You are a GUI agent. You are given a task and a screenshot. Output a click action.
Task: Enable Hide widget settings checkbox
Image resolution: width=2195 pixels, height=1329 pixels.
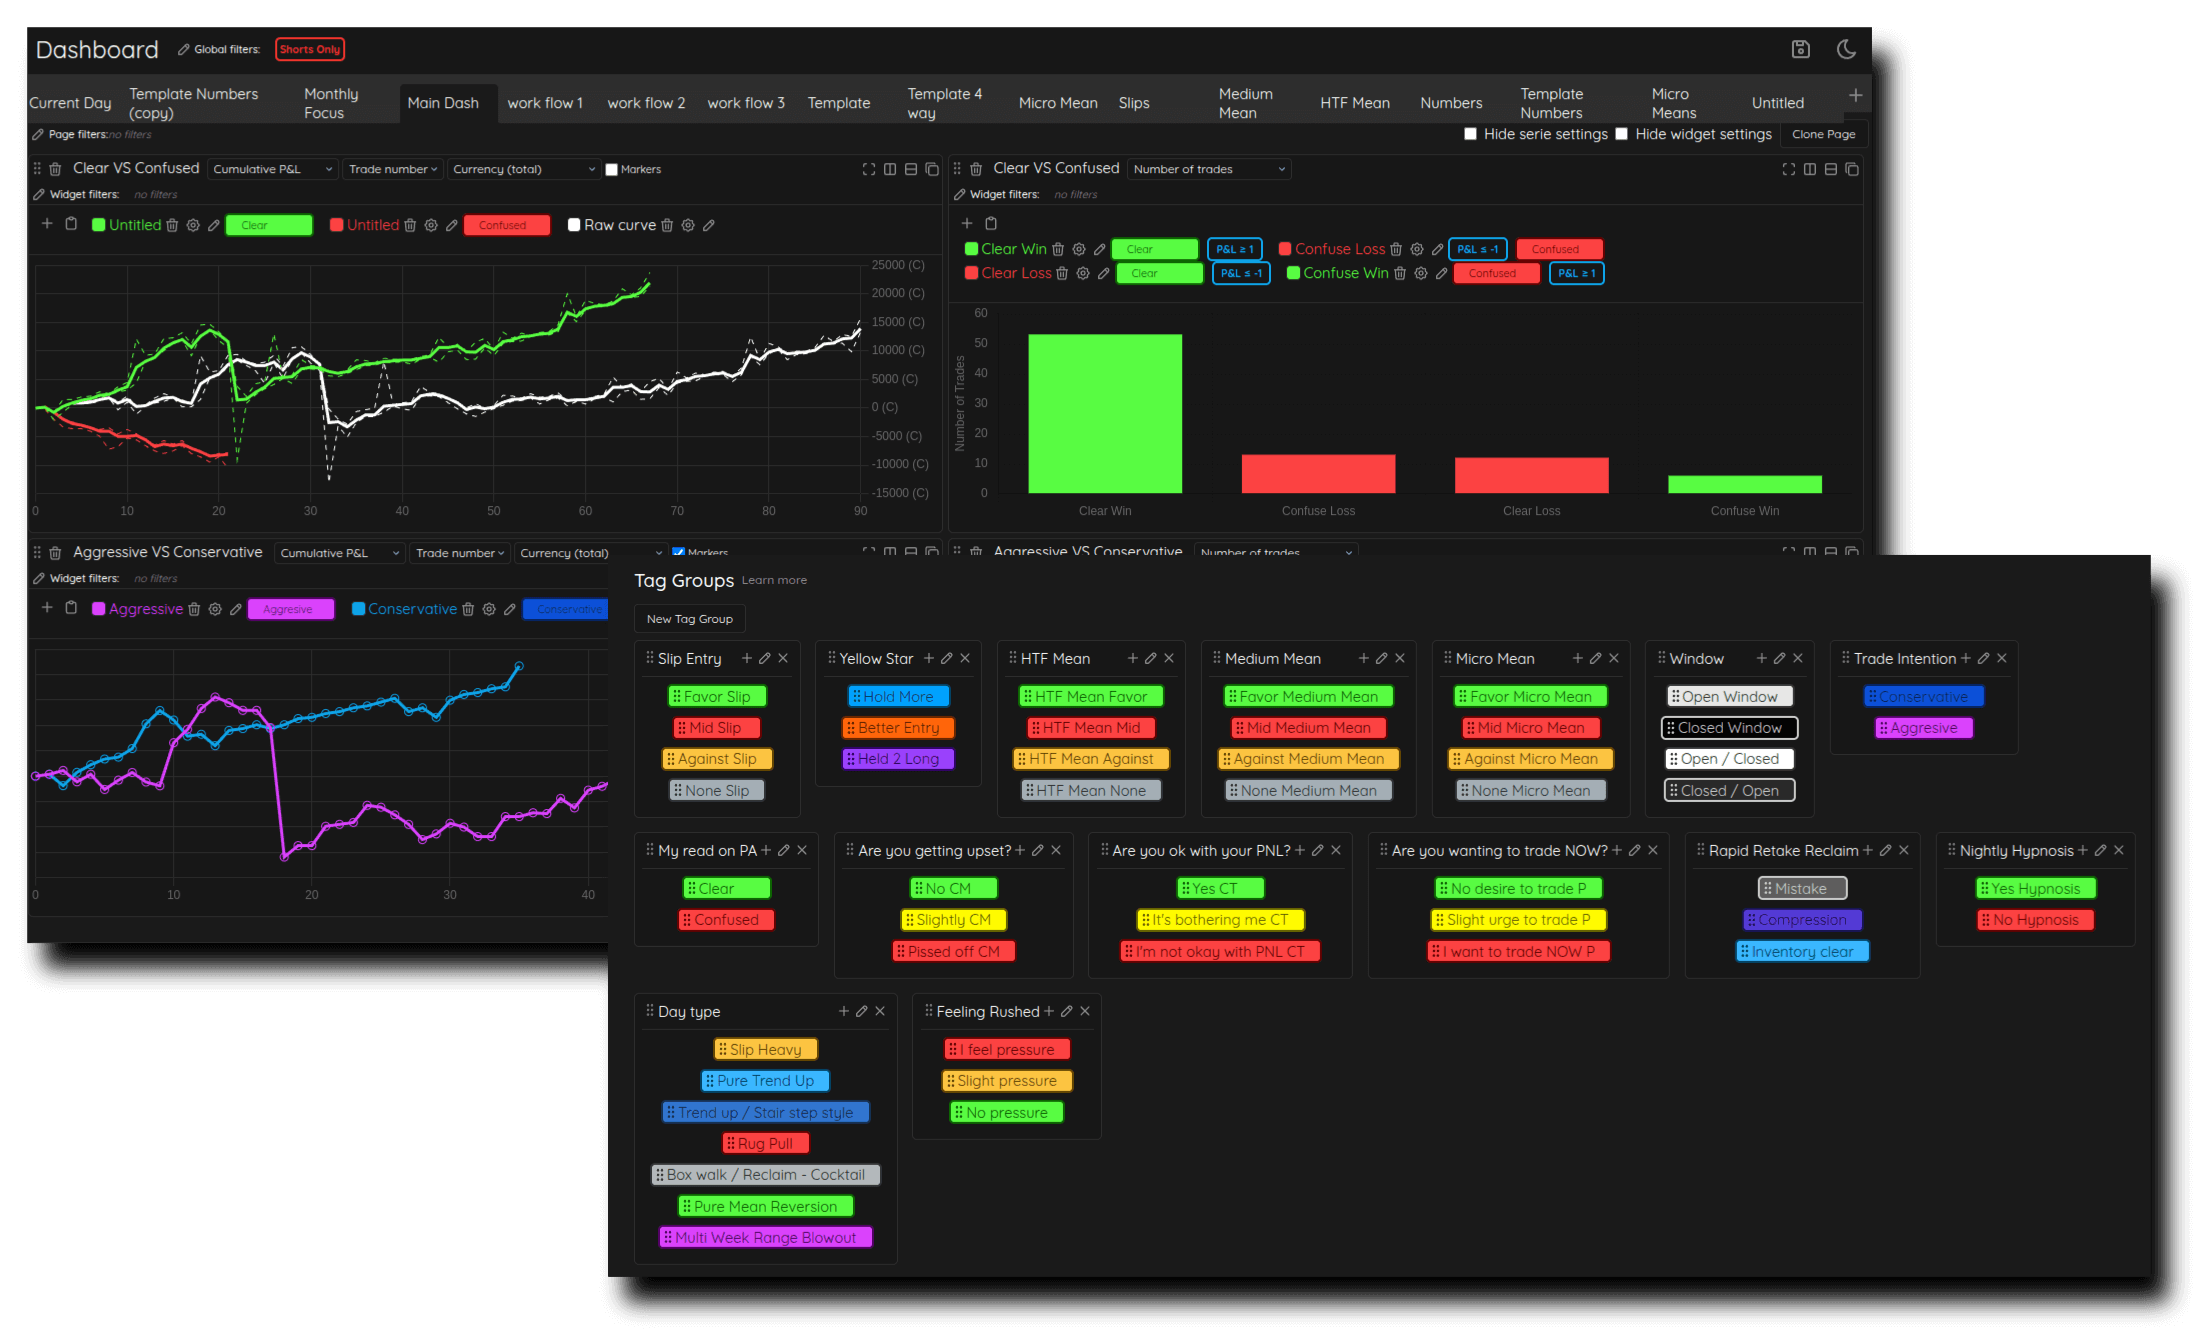click(x=1621, y=134)
